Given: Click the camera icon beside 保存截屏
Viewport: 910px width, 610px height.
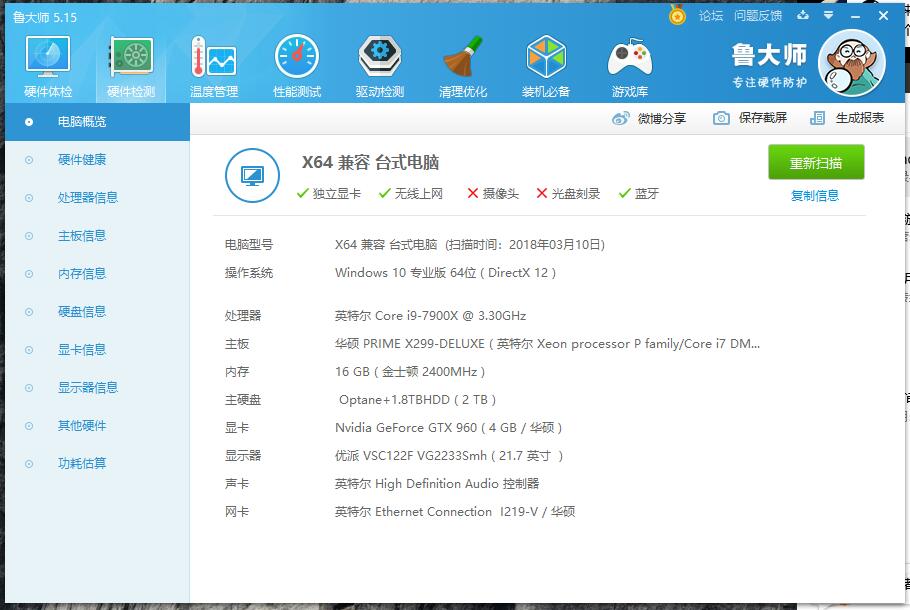Looking at the screenshot, I should 721,118.
